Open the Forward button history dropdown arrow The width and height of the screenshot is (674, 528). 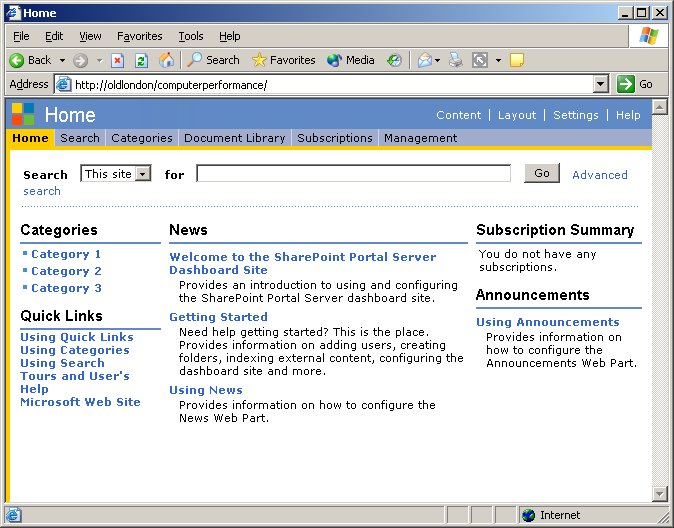point(99,61)
